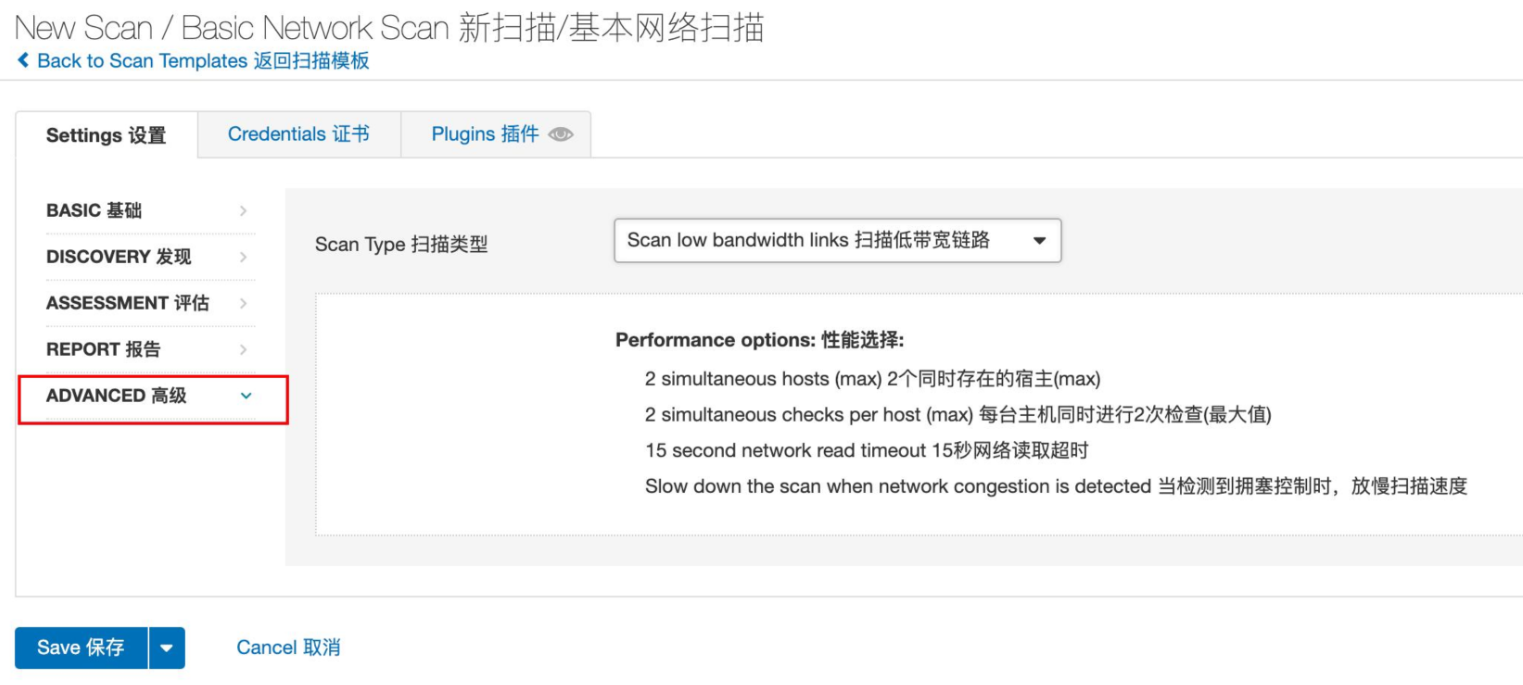
Task: Open the Scan Type dropdown
Action: click(836, 241)
